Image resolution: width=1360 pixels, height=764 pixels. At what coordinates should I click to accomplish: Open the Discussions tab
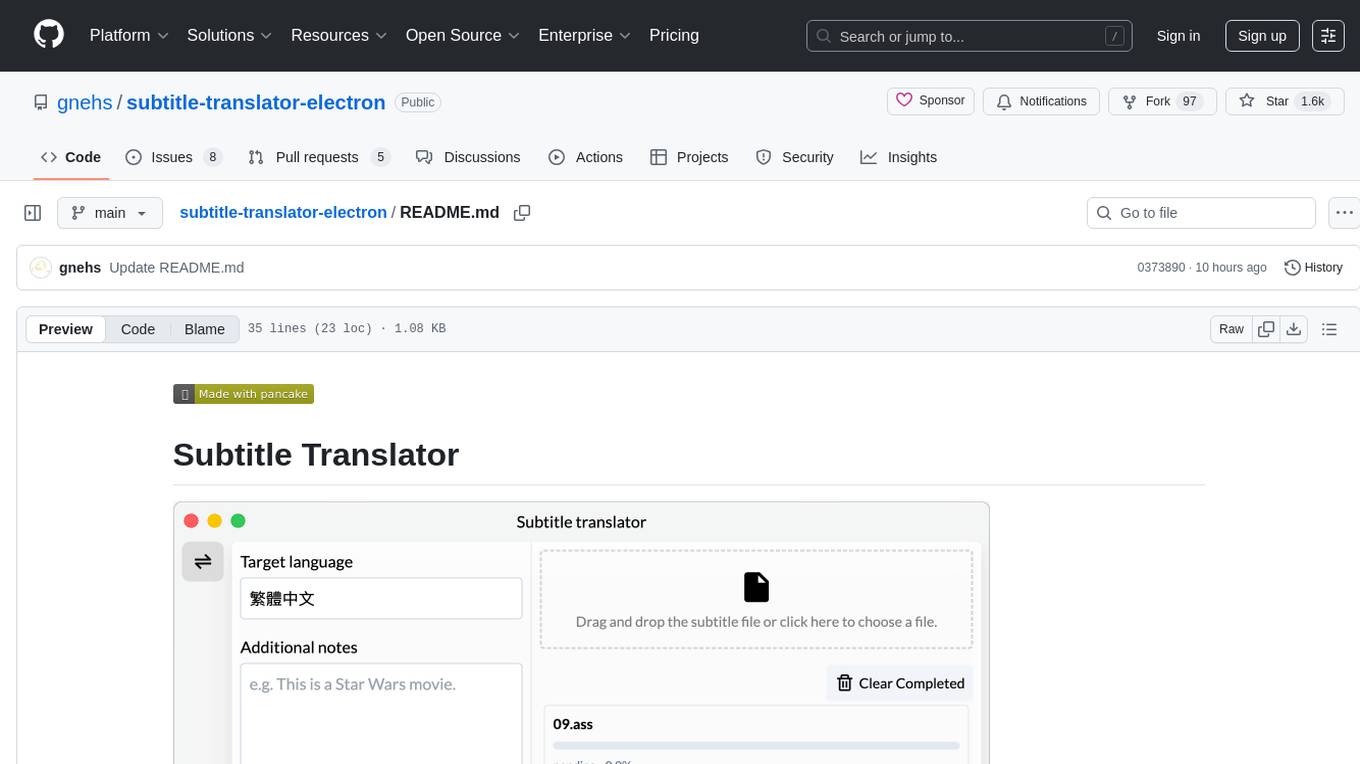point(468,157)
